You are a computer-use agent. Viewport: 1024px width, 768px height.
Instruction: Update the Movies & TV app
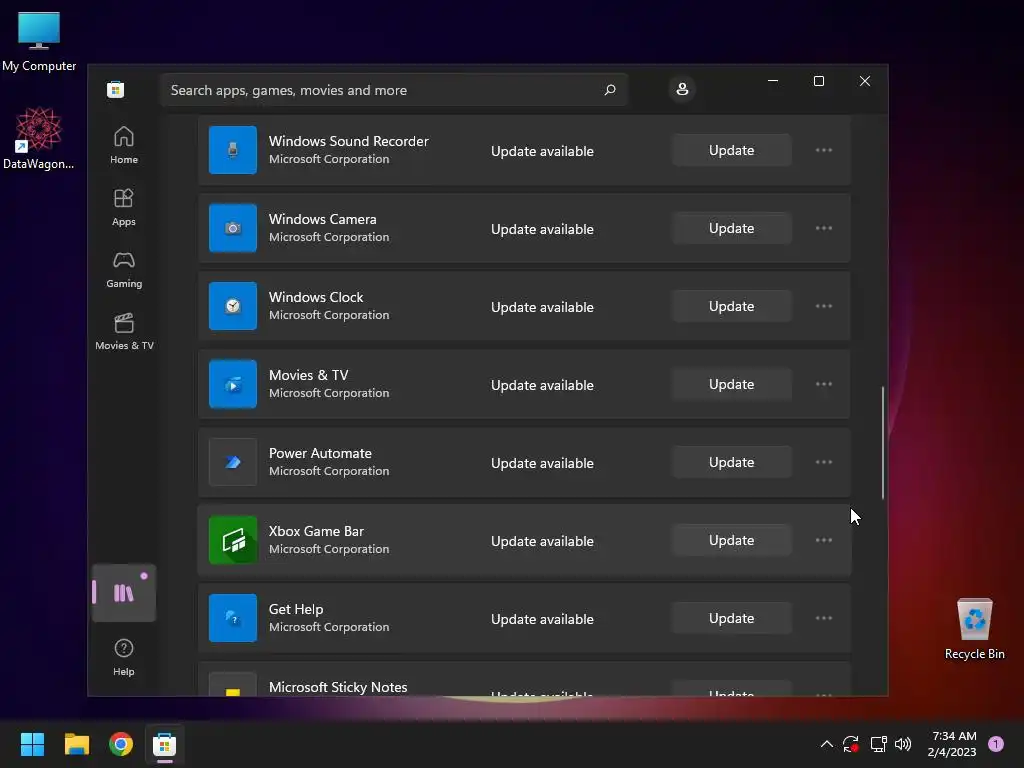pyautogui.click(x=731, y=384)
